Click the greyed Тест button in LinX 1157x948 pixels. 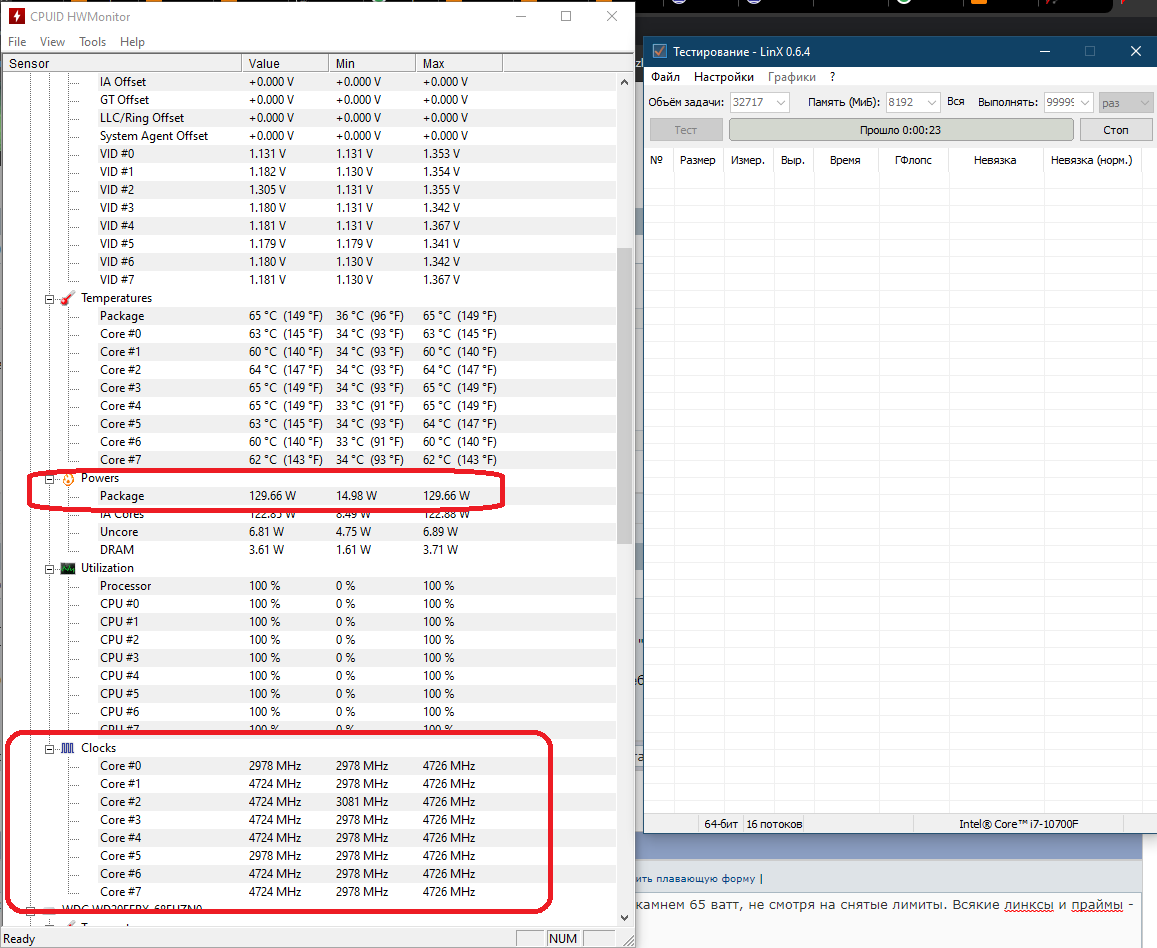(685, 130)
